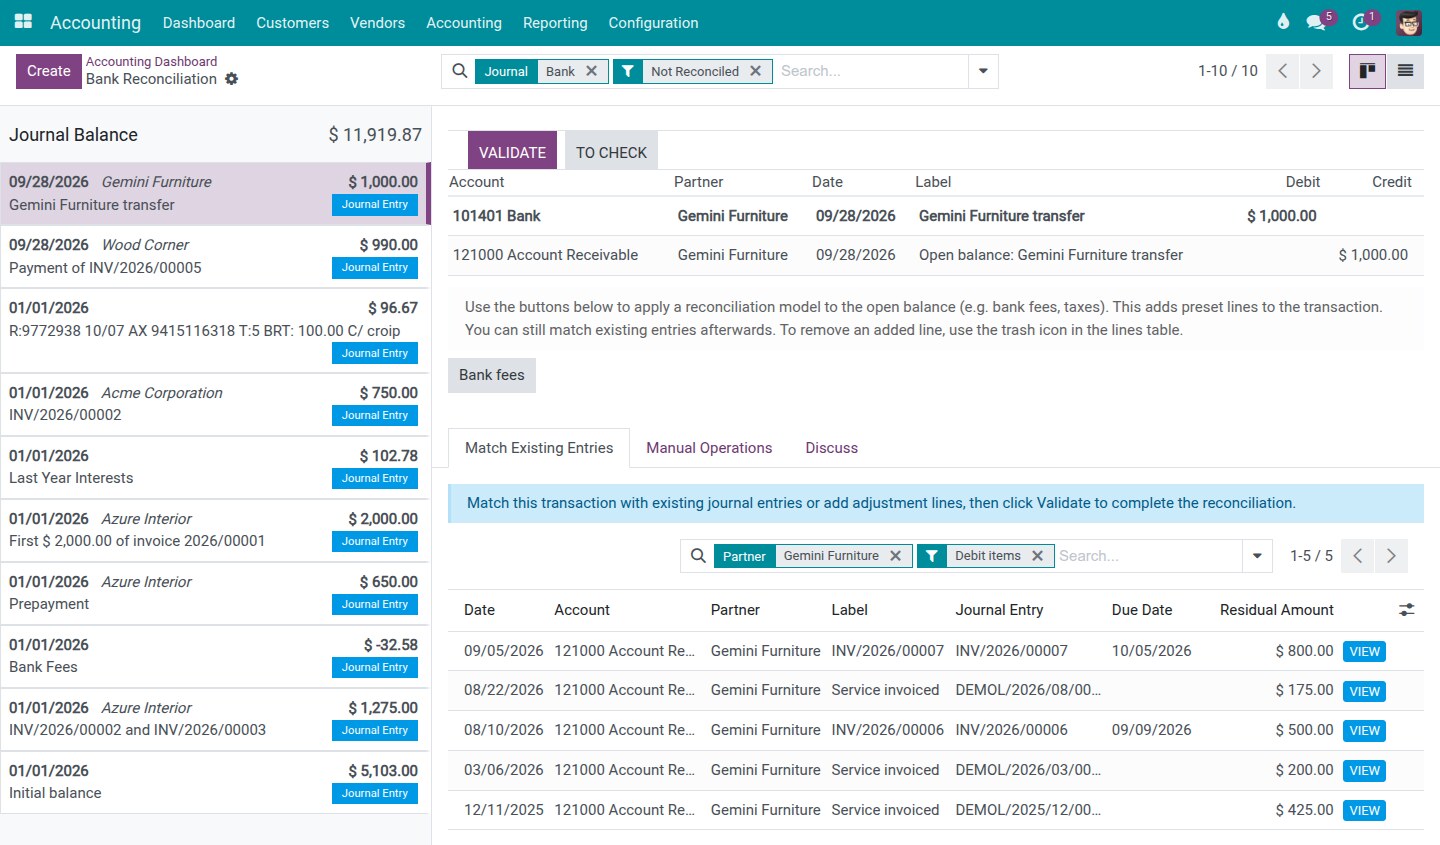Screen dimensions: 1440x845
Task: Open the conversations messages icon
Action: [1316, 22]
